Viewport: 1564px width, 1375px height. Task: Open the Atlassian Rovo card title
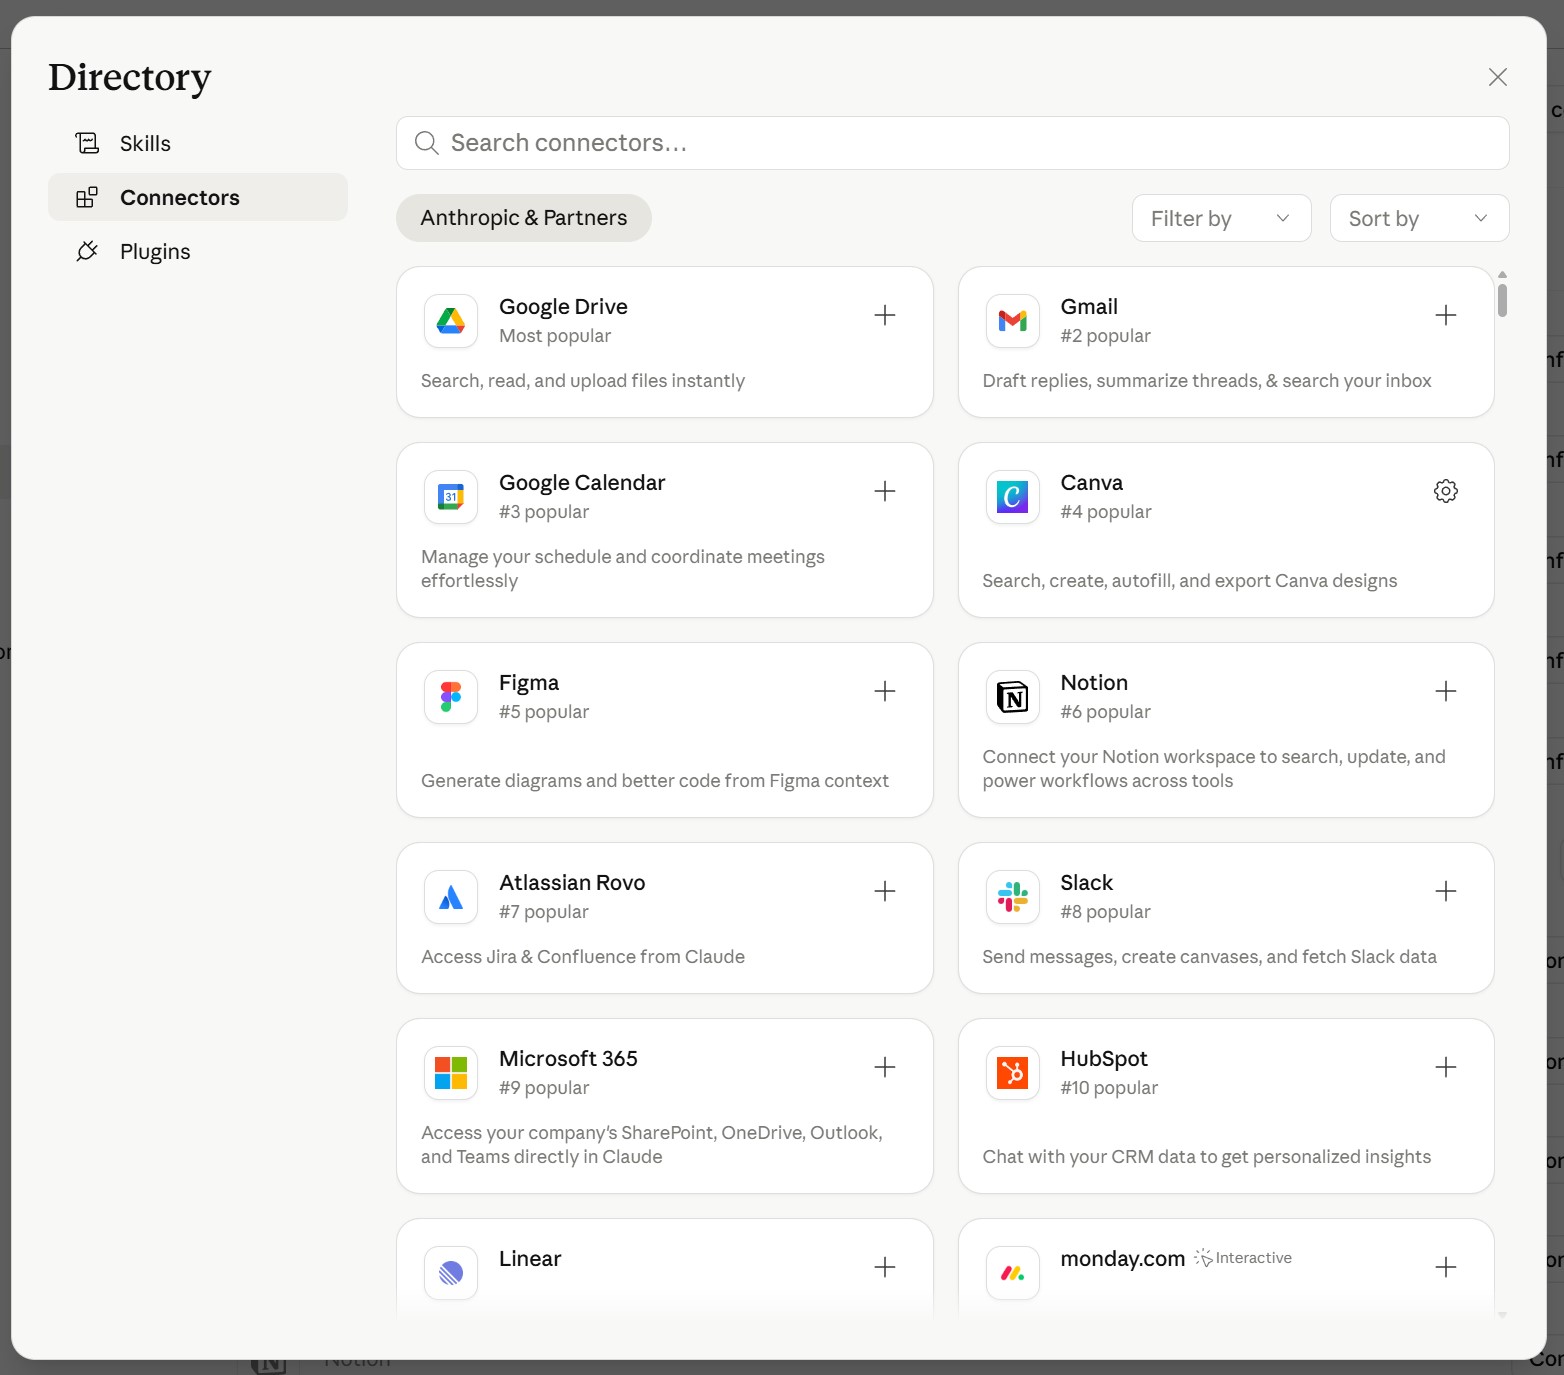pyautogui.click(x=572, y=883)
